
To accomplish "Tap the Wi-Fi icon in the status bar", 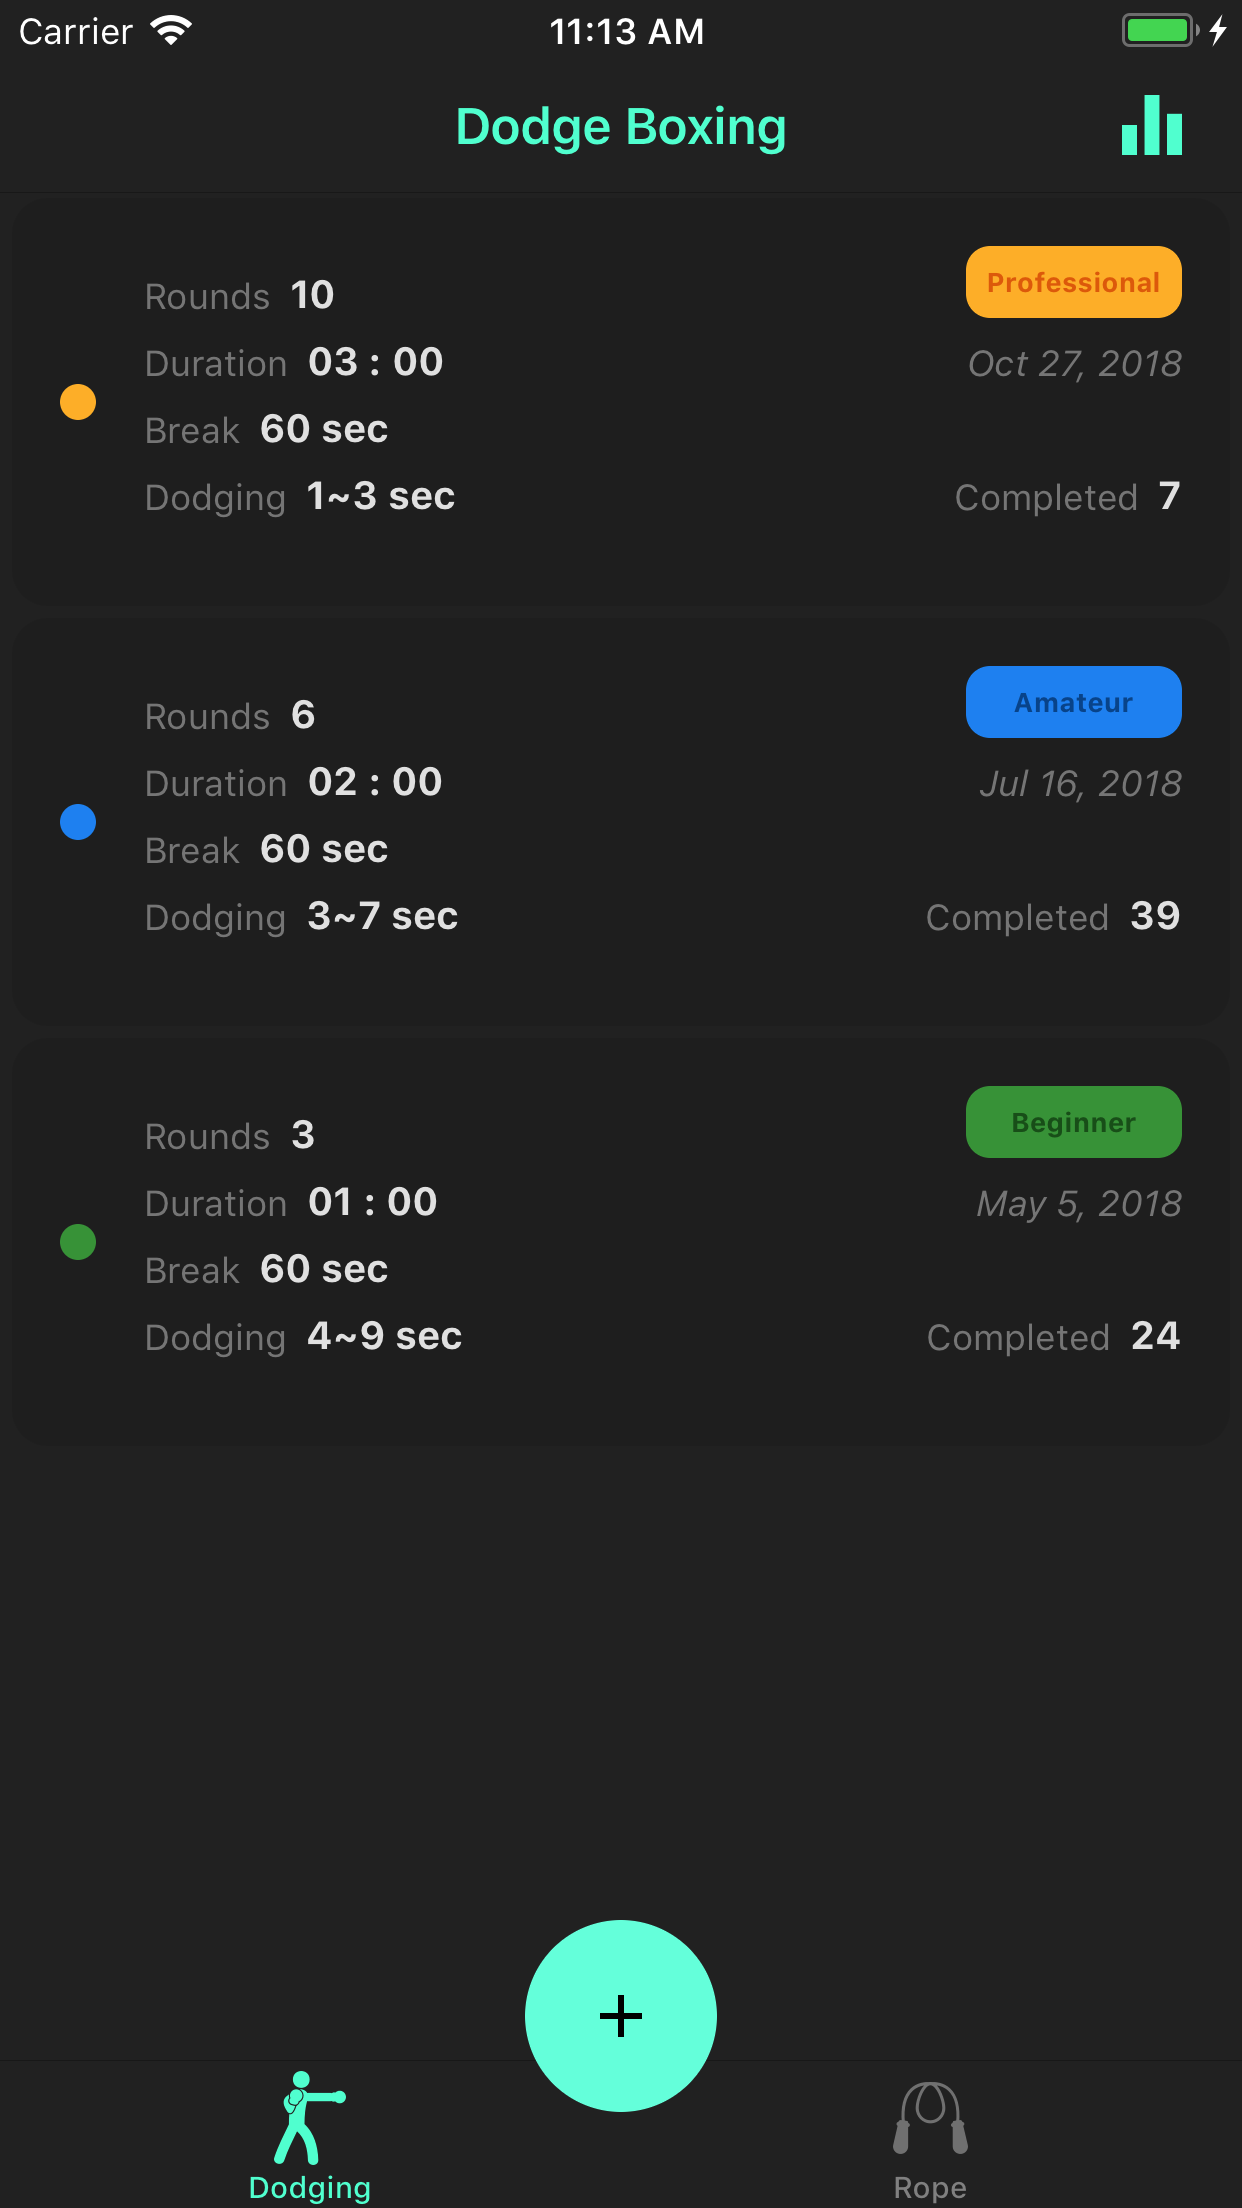I will [173, 30].
